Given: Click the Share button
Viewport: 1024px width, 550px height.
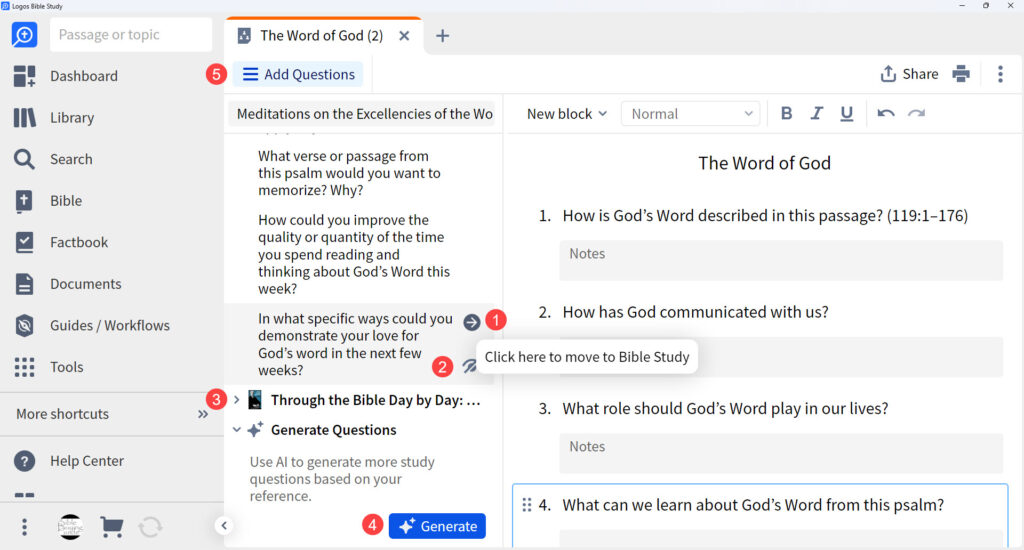Looking at the screenshot, I should click(x=909, y=74).
